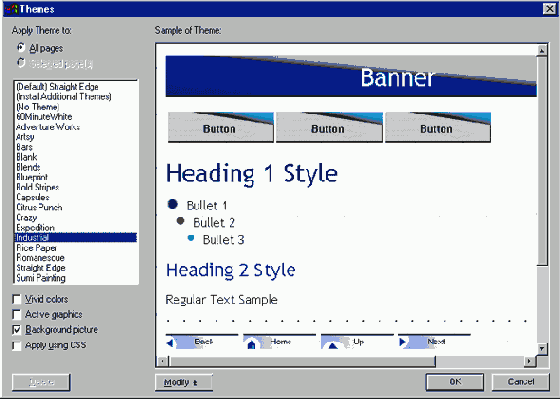The width and height of the screenshot is (560, 399).
Task: Click the first sample Button graphic
Action: tap(221, 128)
